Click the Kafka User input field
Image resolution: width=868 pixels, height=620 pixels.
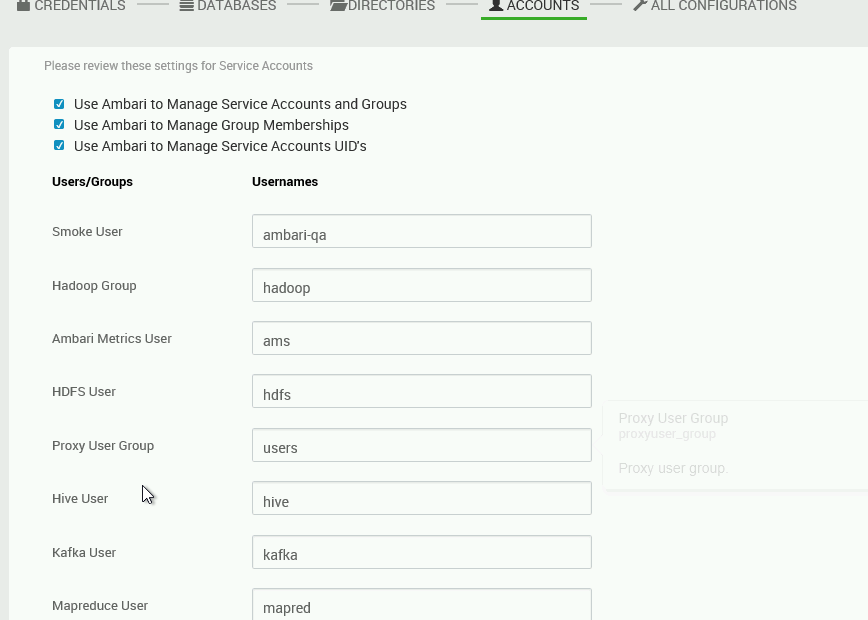(422, 552)
